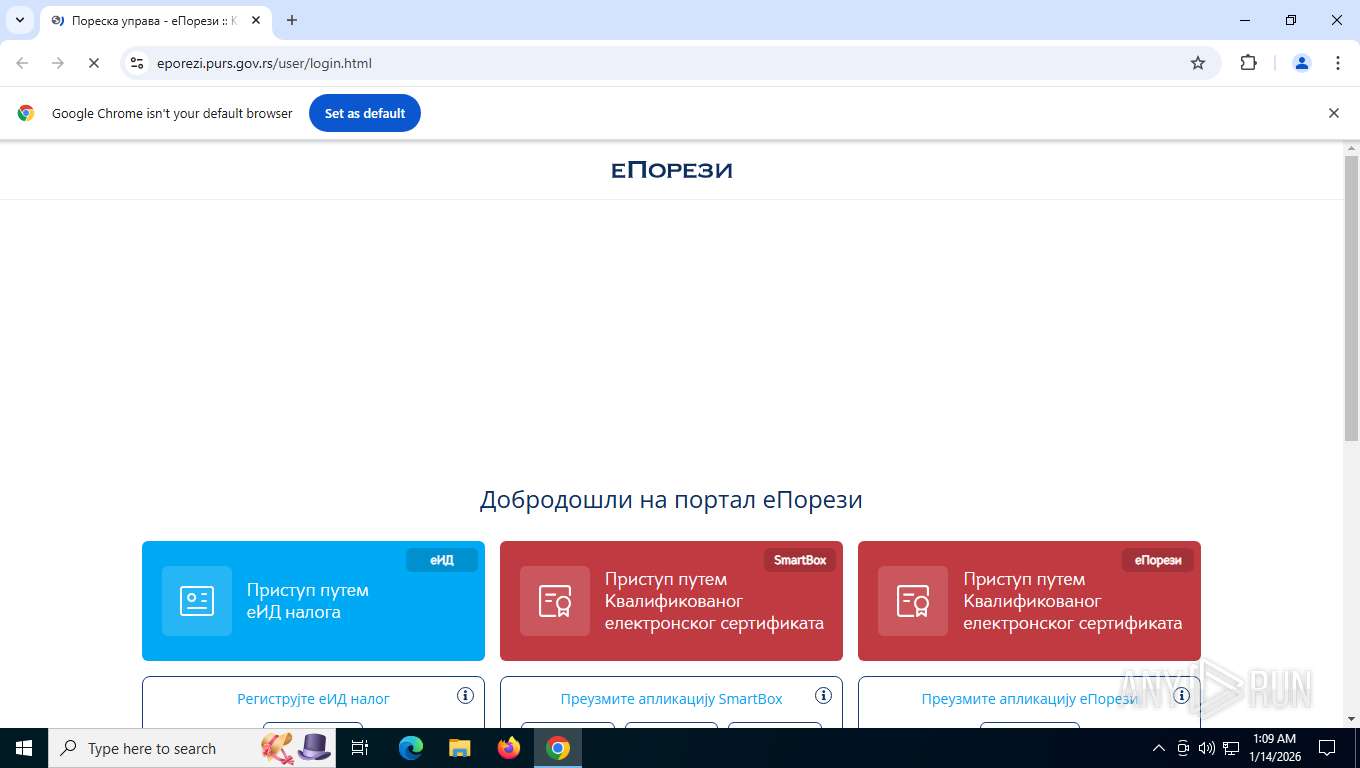Open info icon next to Преузмите апликацију SmartBox
Viewport: 1360px width, 768px height.
click(x=823, y=695)
